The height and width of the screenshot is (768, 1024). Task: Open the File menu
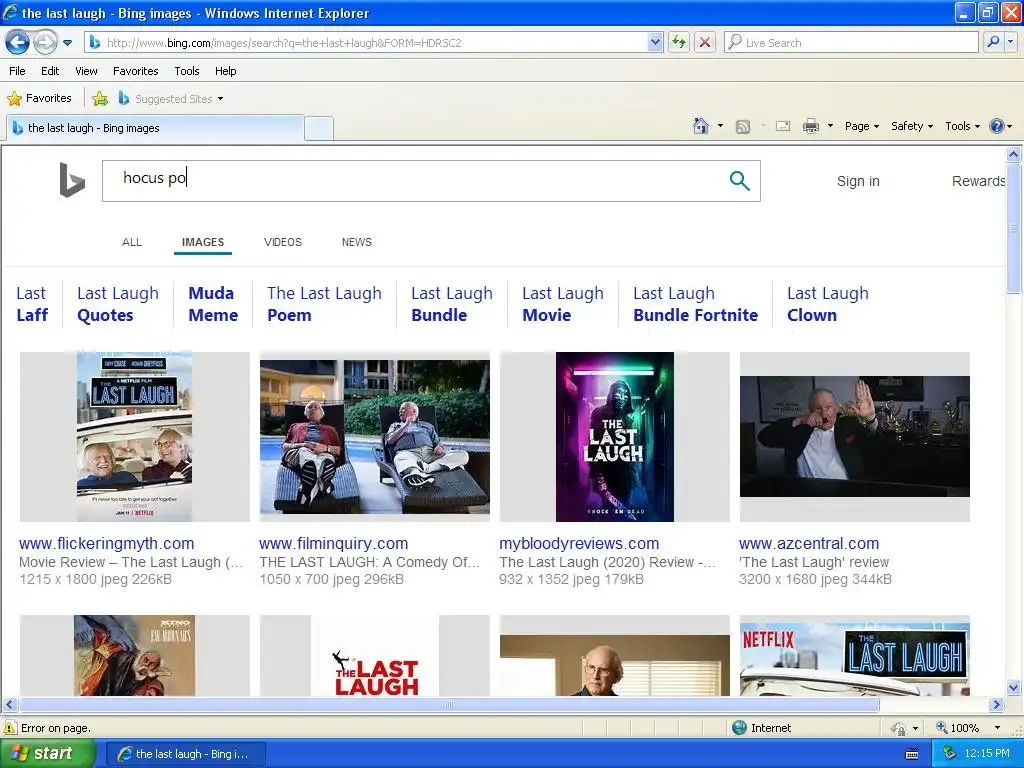(18, 71)
